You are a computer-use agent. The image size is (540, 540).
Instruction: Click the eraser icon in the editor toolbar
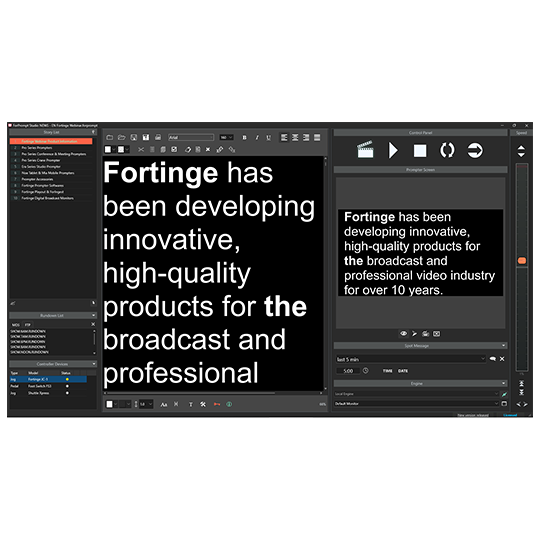pos(188,149)
